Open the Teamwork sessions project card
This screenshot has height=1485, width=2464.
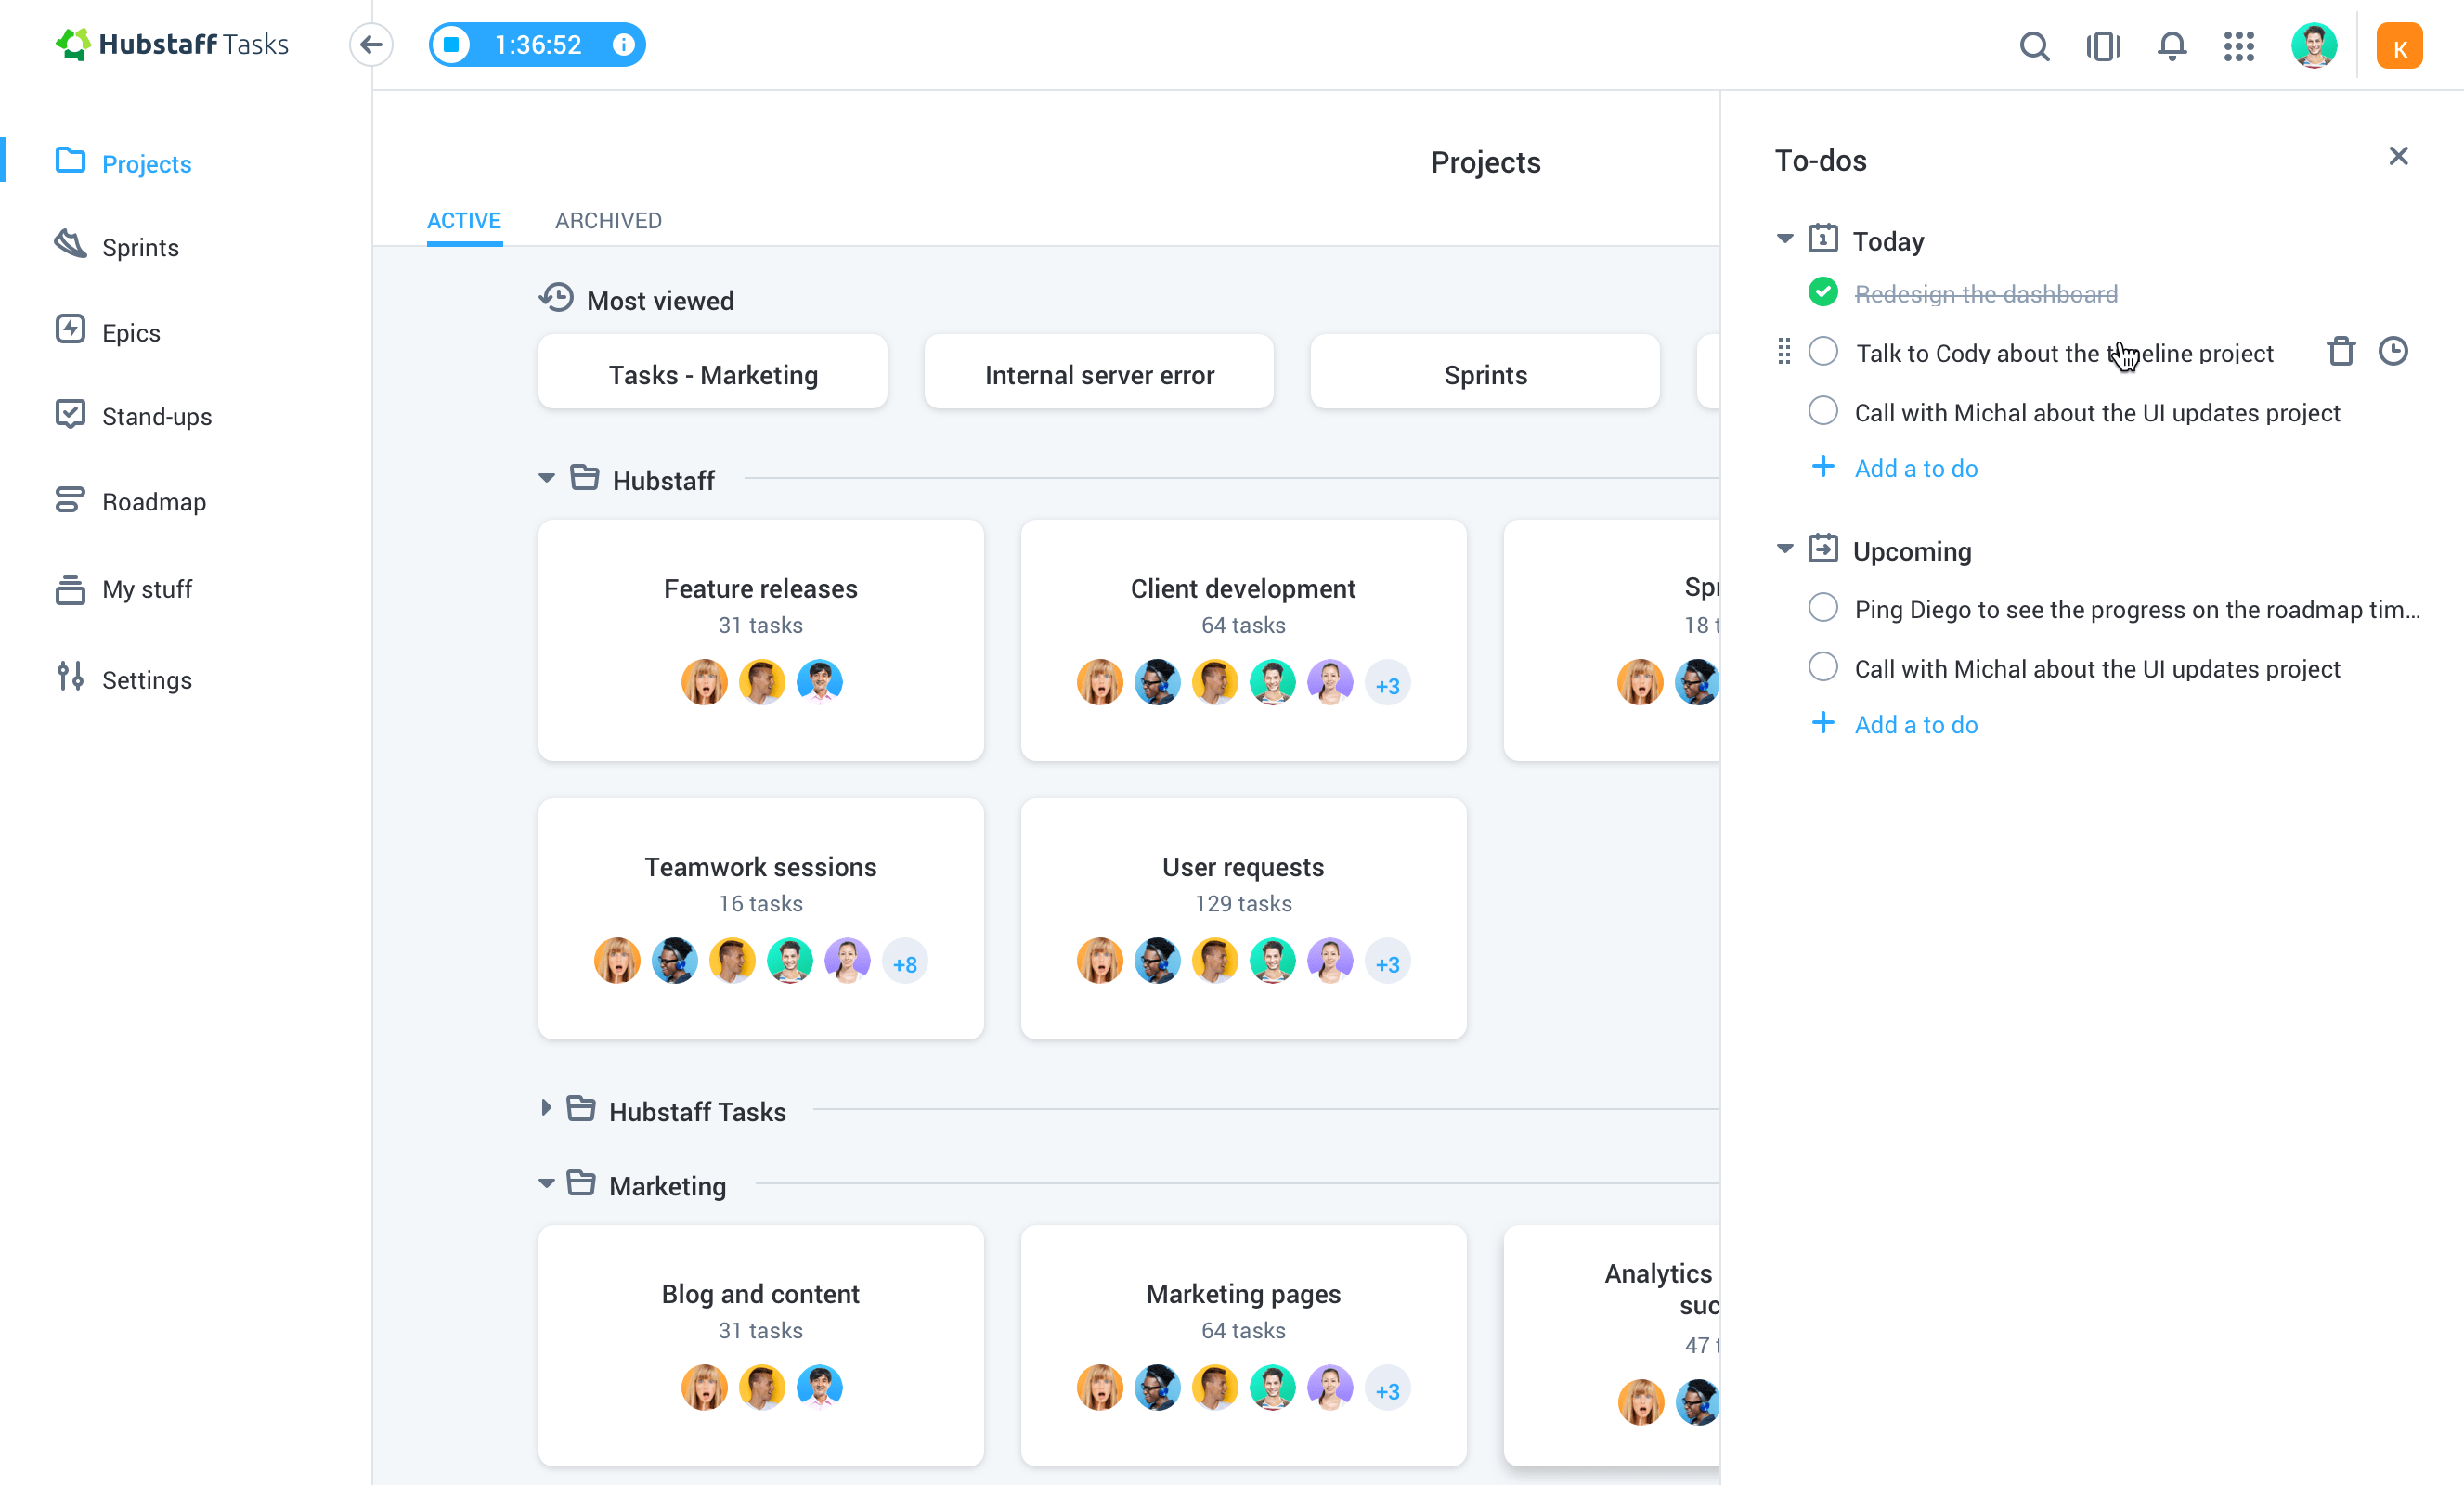761,918
